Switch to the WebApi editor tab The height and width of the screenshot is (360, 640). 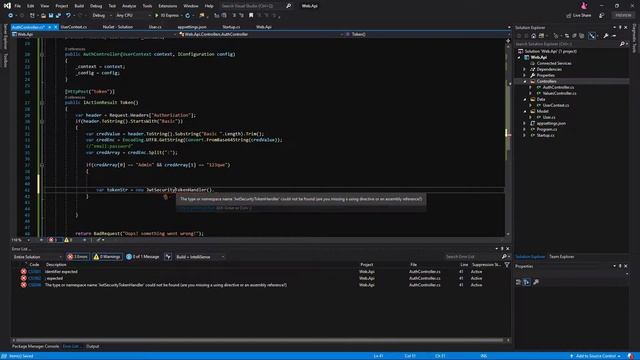(264, 27)
